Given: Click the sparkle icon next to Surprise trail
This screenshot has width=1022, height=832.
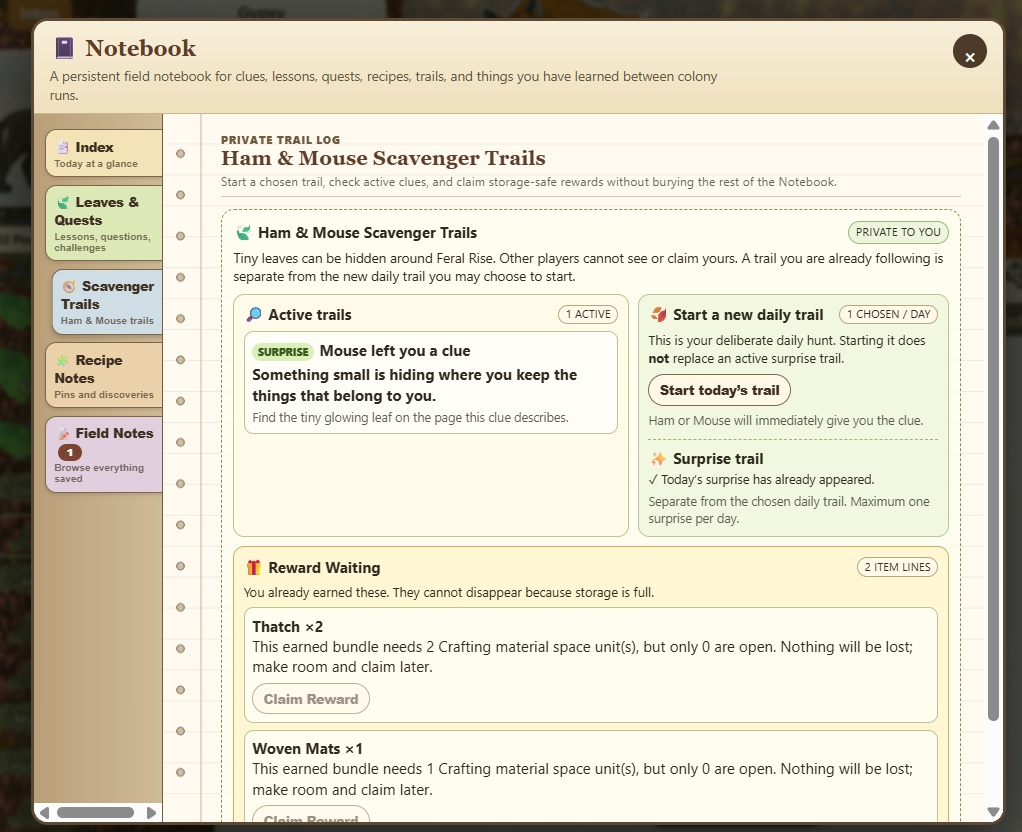Looking at the screenshot, I should pyautogui.click(x=658, y=459).
